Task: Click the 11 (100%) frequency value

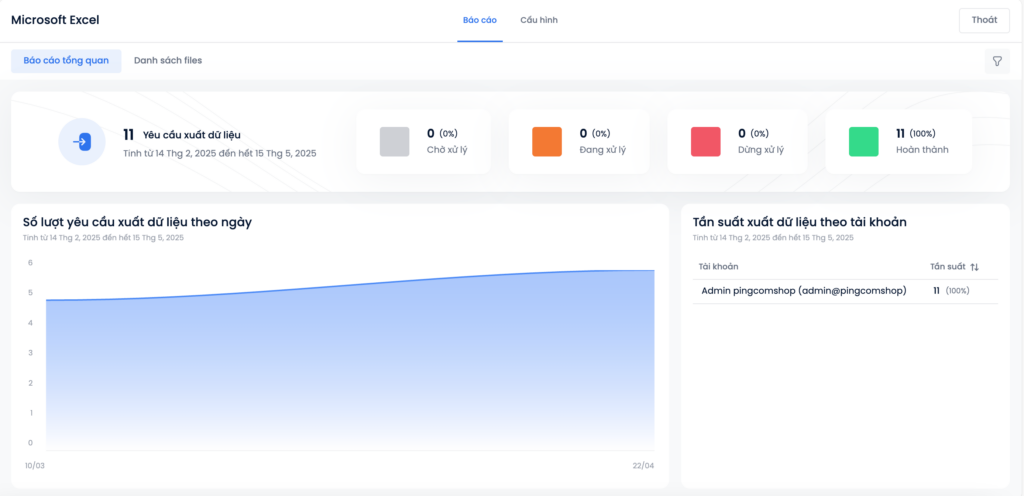Action: tap(952, 291)
